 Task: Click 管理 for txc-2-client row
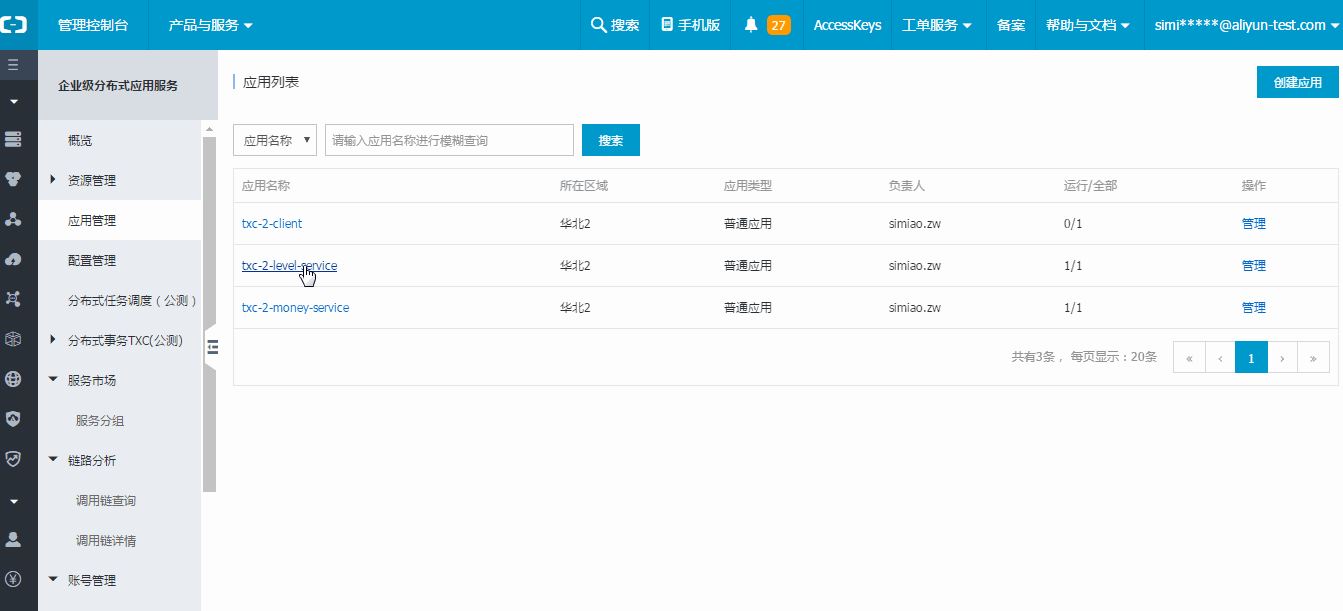1253,224
